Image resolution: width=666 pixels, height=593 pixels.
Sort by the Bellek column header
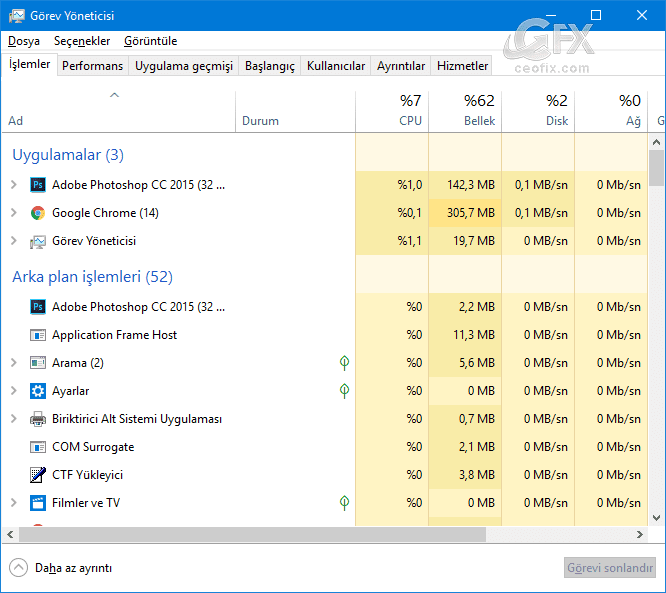point(465,111)
